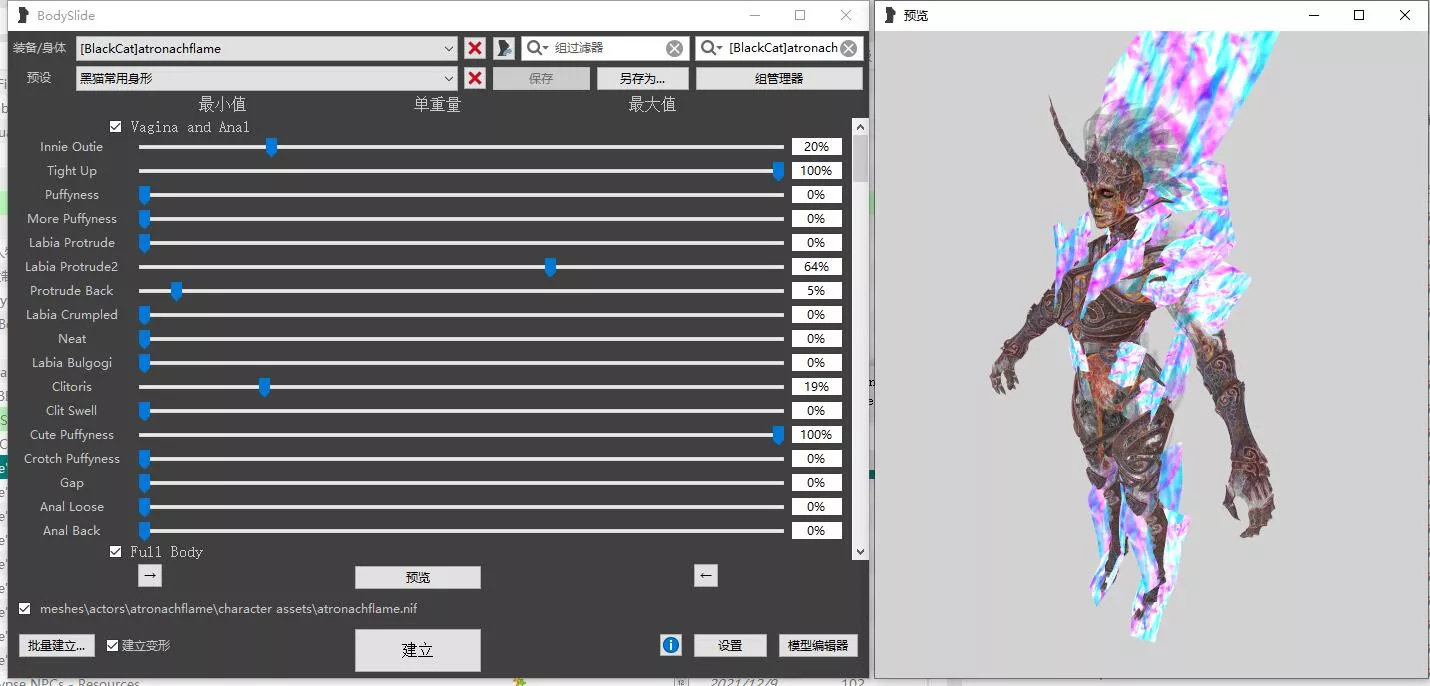The width and height of the screenshot is (1430, 686).
Task: Delete preset with red X beside preset dropdown
Action: [x=475, y=78]
